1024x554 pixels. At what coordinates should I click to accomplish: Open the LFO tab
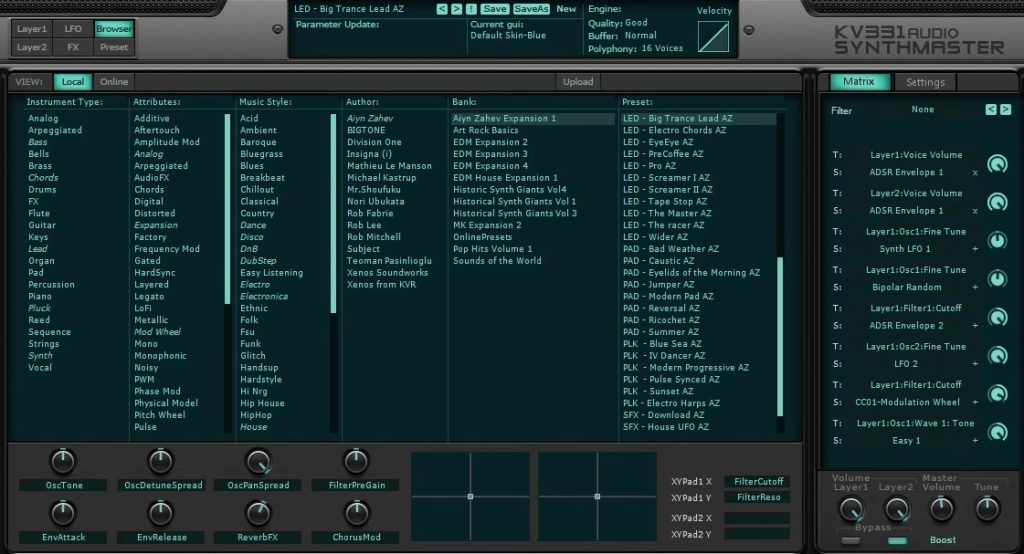pyautogui.click(x=73, y=29)
